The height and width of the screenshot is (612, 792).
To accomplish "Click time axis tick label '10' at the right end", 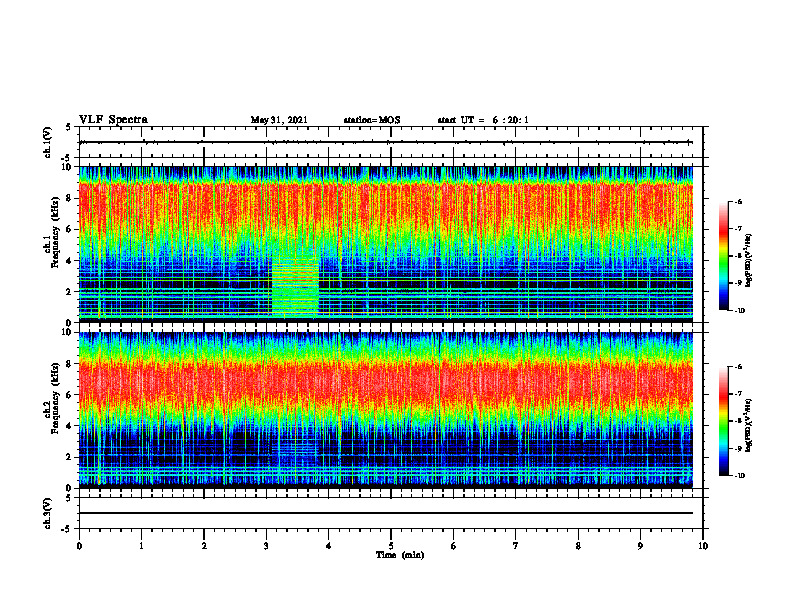I will click(x=703, y=546).
